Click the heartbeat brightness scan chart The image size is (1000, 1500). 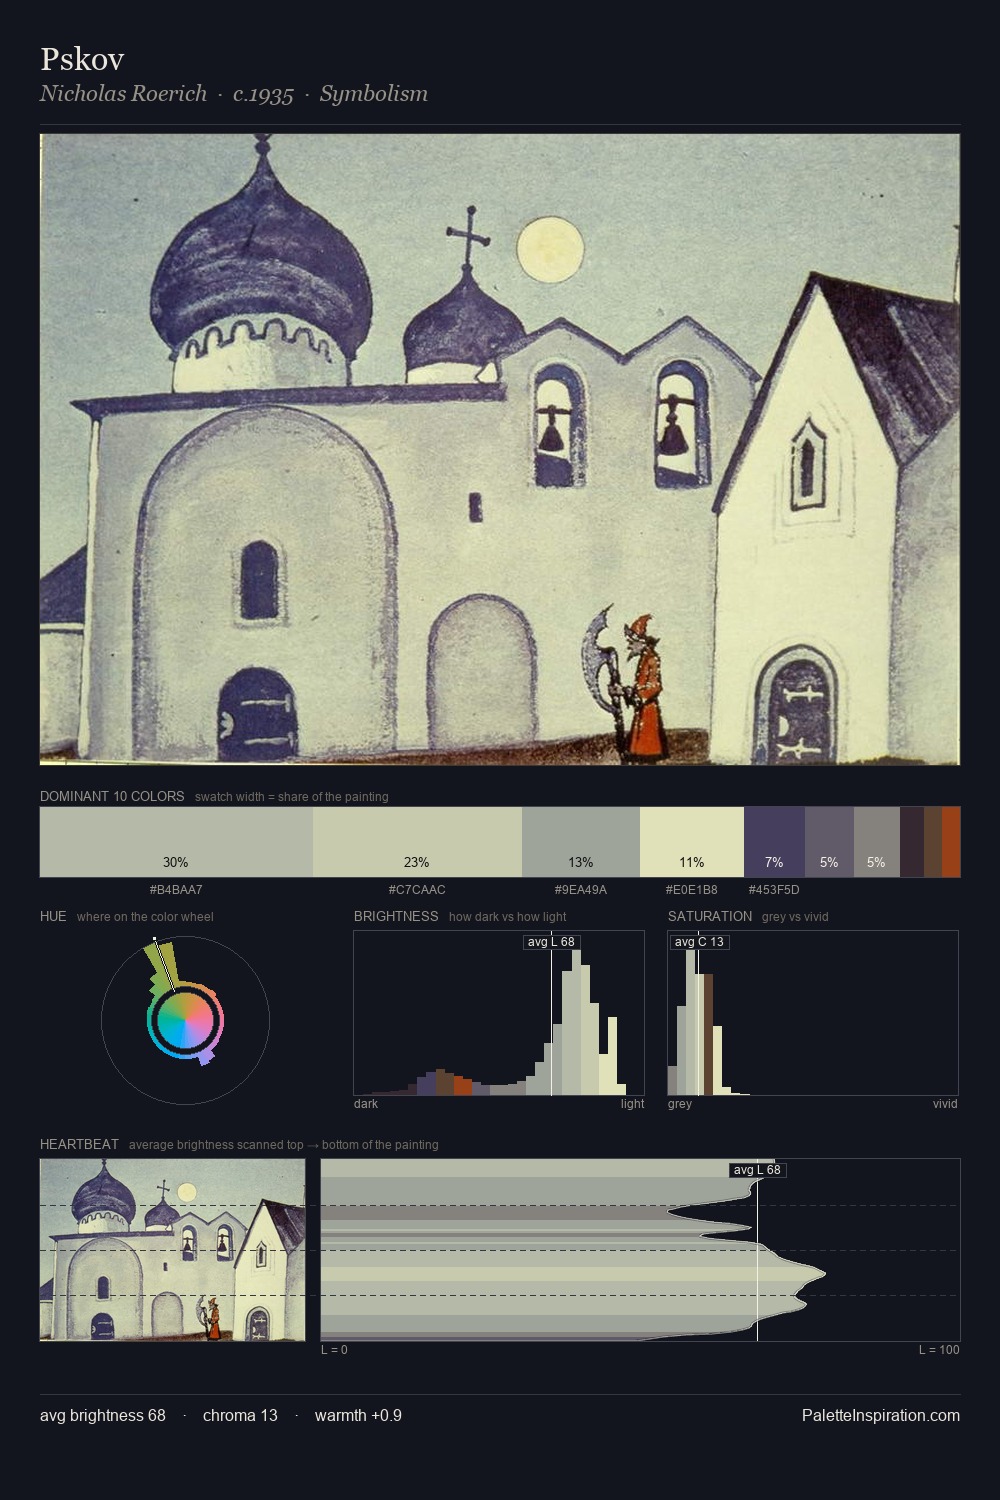[x=640, y=1250]
